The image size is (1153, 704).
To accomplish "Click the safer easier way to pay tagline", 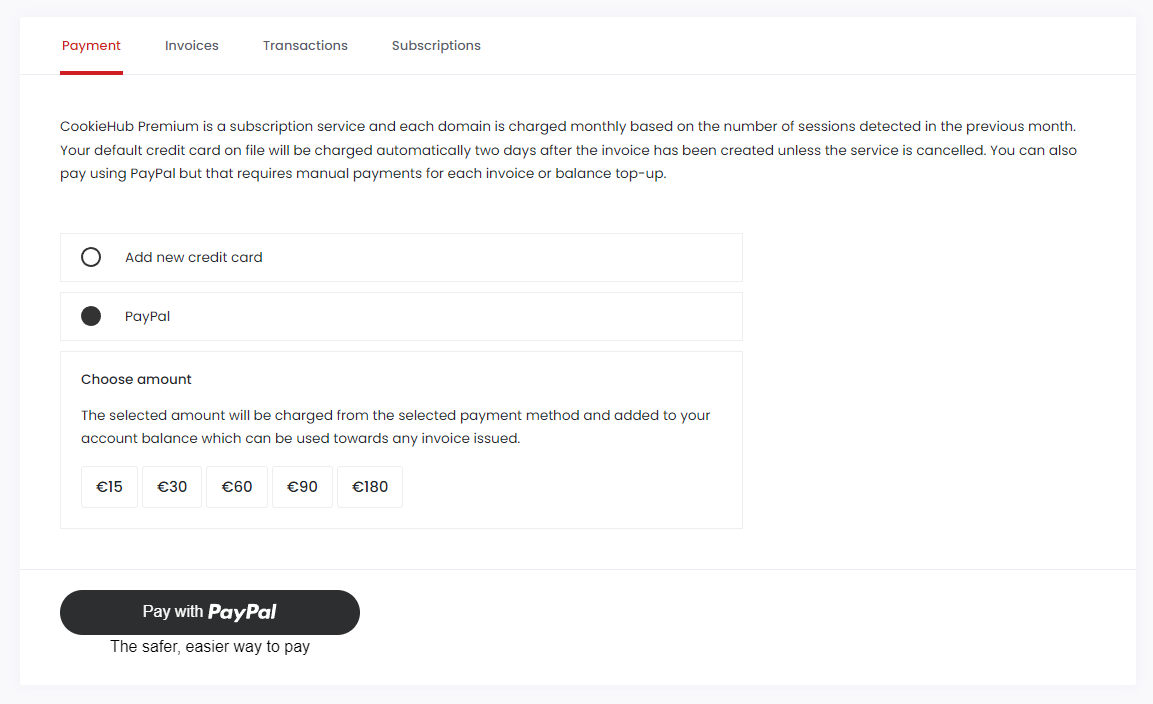I will point(210,646).
